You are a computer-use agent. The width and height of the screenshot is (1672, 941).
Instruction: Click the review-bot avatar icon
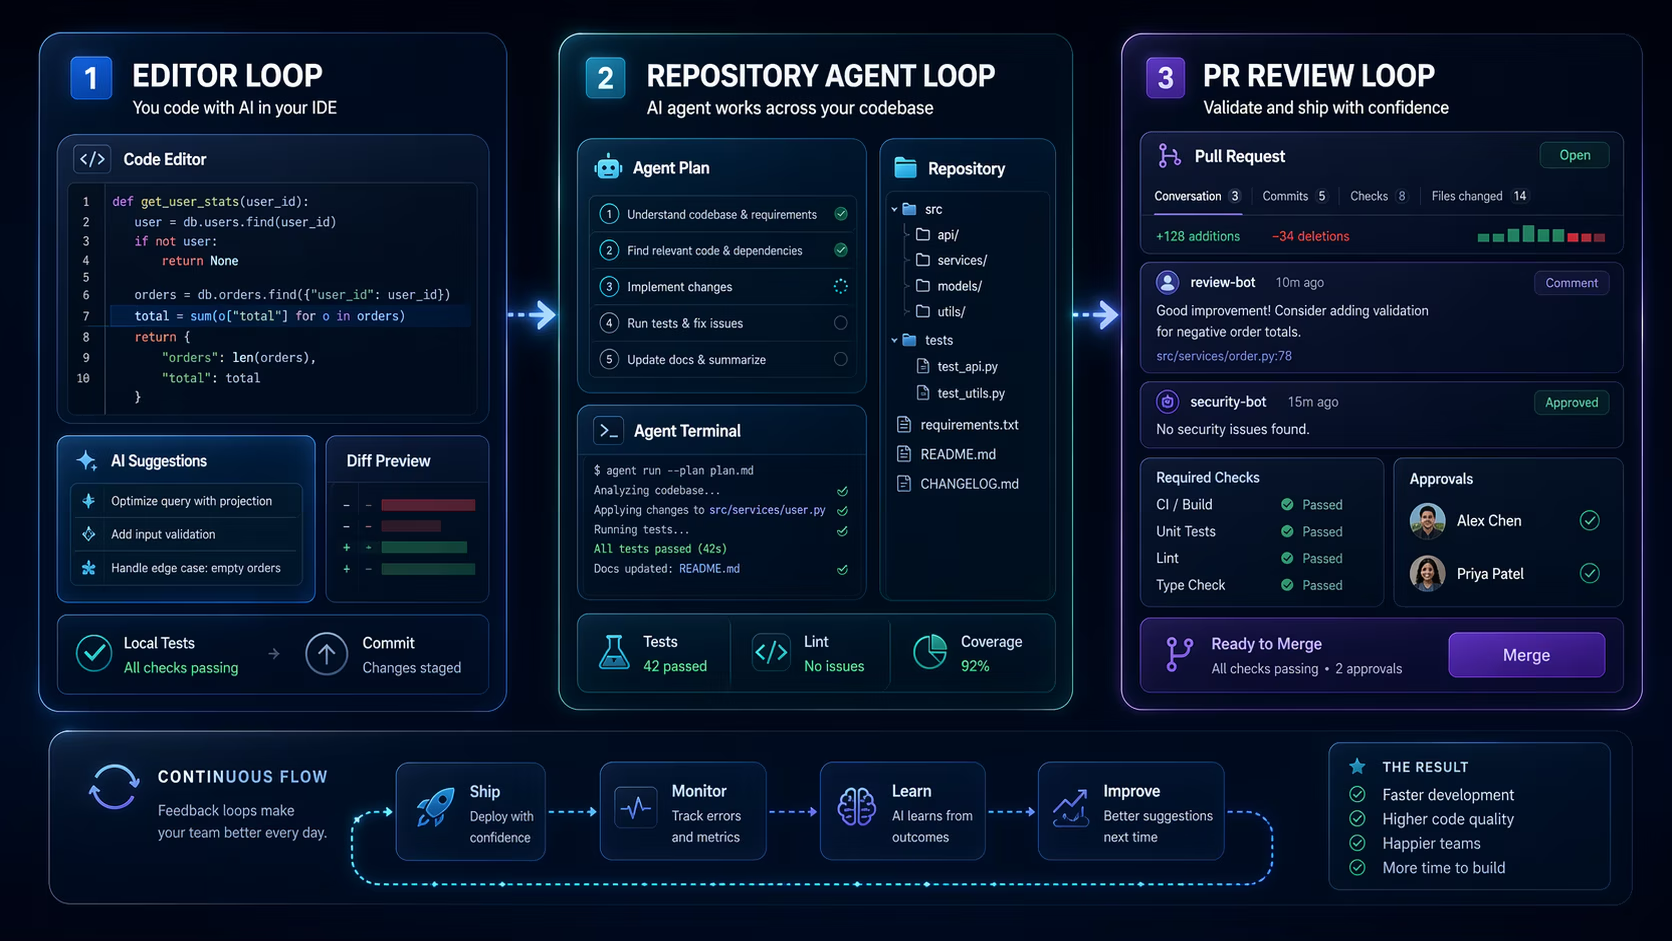click(1167, 282)
